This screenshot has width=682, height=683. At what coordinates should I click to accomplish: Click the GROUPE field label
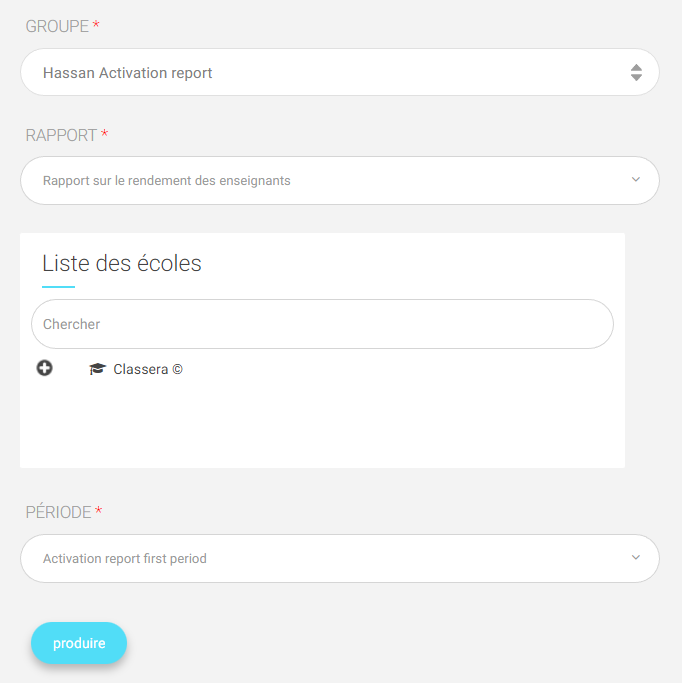click(57, 26)
